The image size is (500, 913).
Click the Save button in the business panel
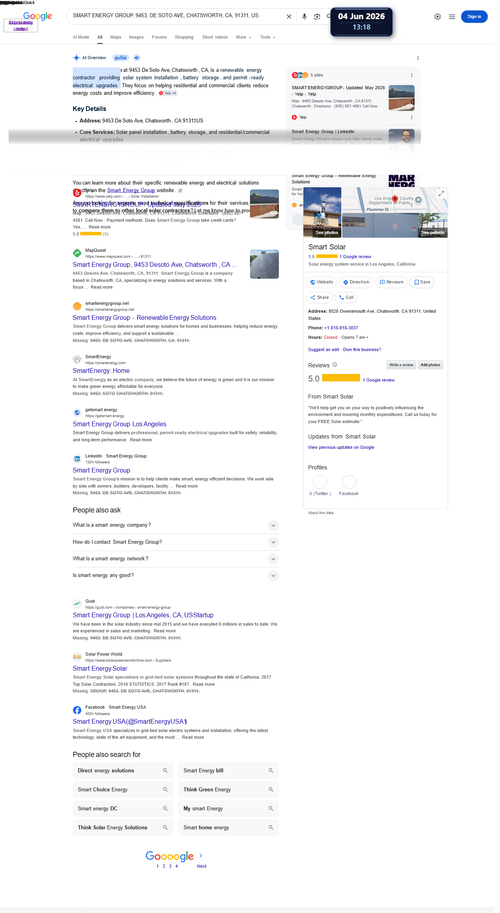click(422, 282)
